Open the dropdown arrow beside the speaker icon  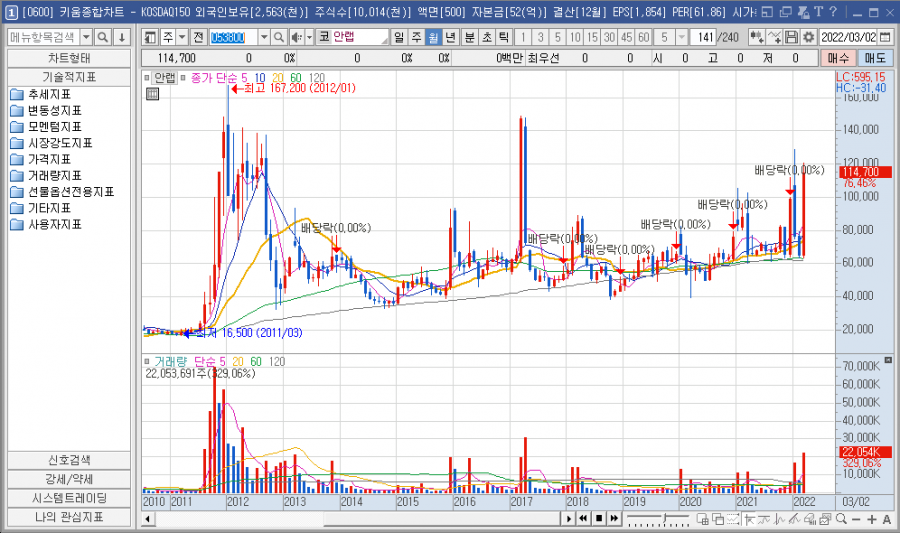[309, 37]
